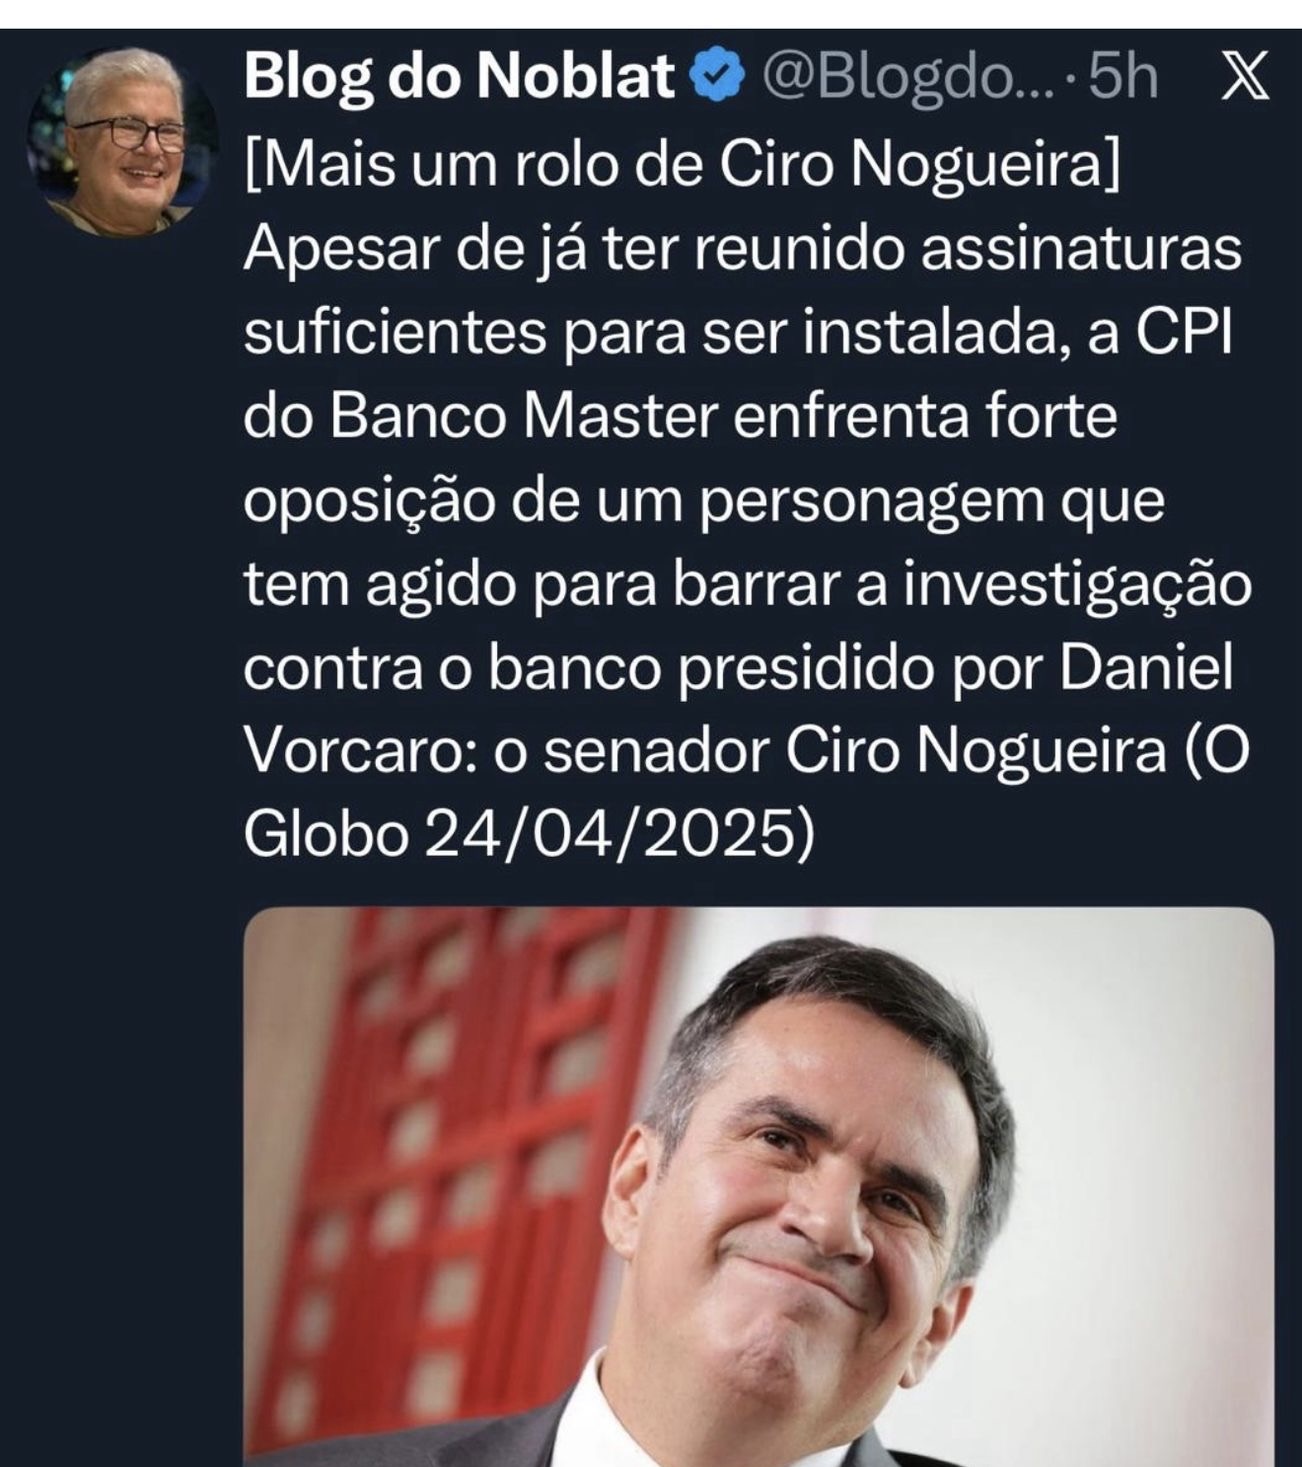Tap the X logo icon
The height and width of the screenshot is (1467, 1302).
(x=1245, y=77)
